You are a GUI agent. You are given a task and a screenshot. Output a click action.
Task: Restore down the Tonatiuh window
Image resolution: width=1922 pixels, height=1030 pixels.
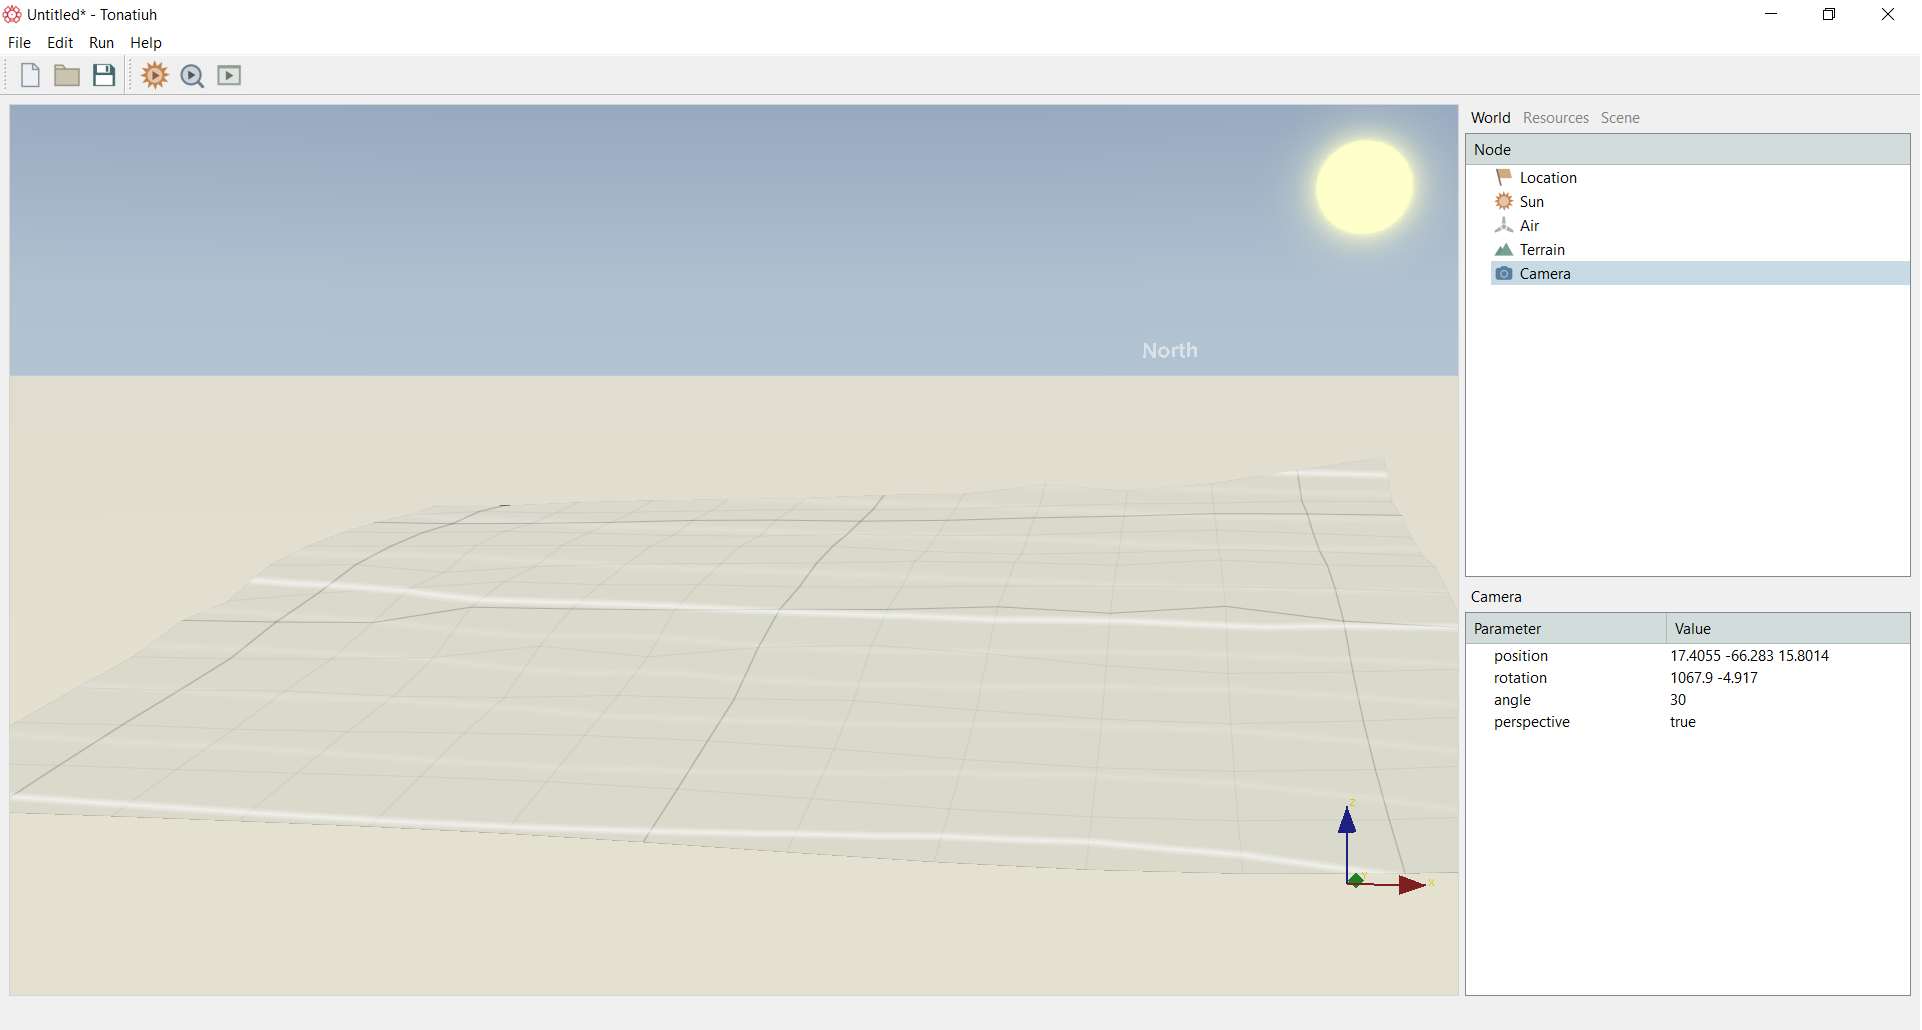tap(1829, 14)
